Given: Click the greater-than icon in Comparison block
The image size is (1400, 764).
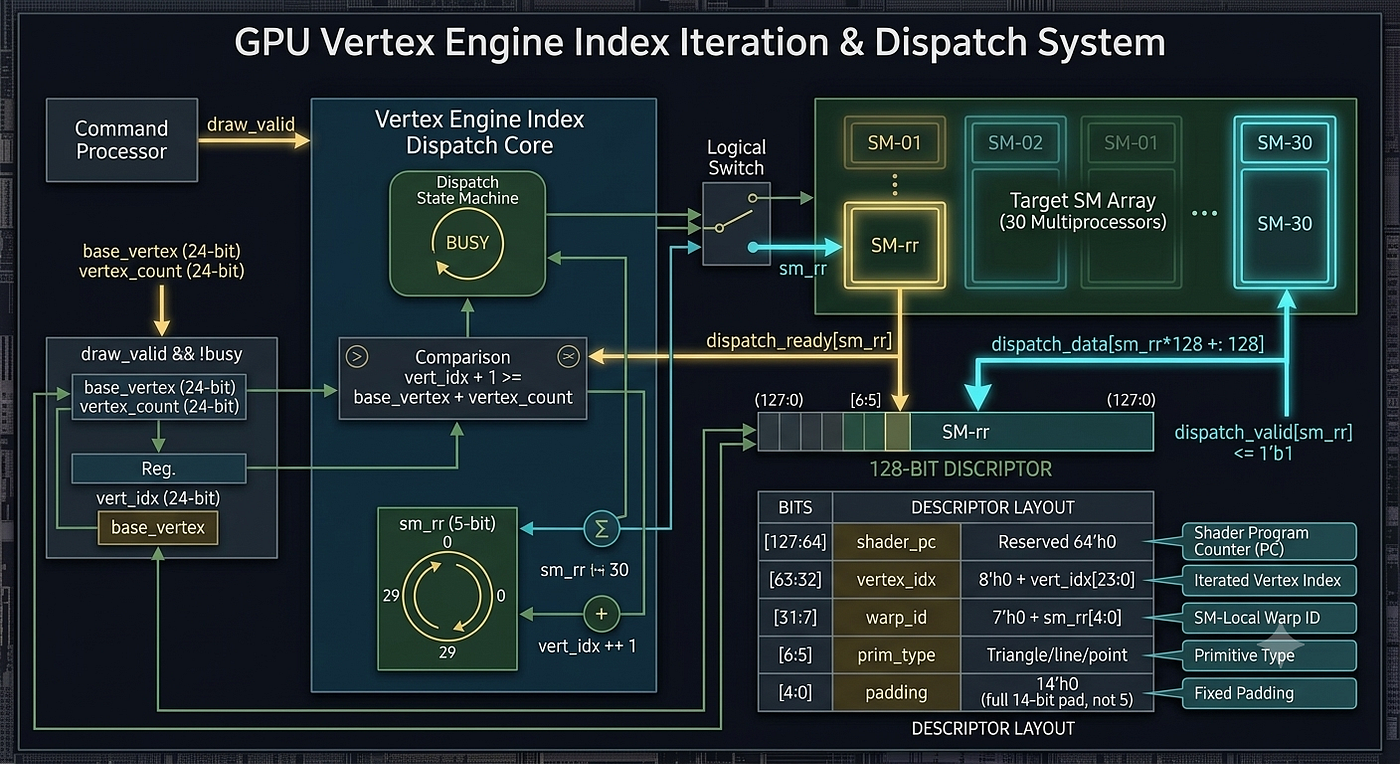Looking at the screenshot, I should pos(357,356).
